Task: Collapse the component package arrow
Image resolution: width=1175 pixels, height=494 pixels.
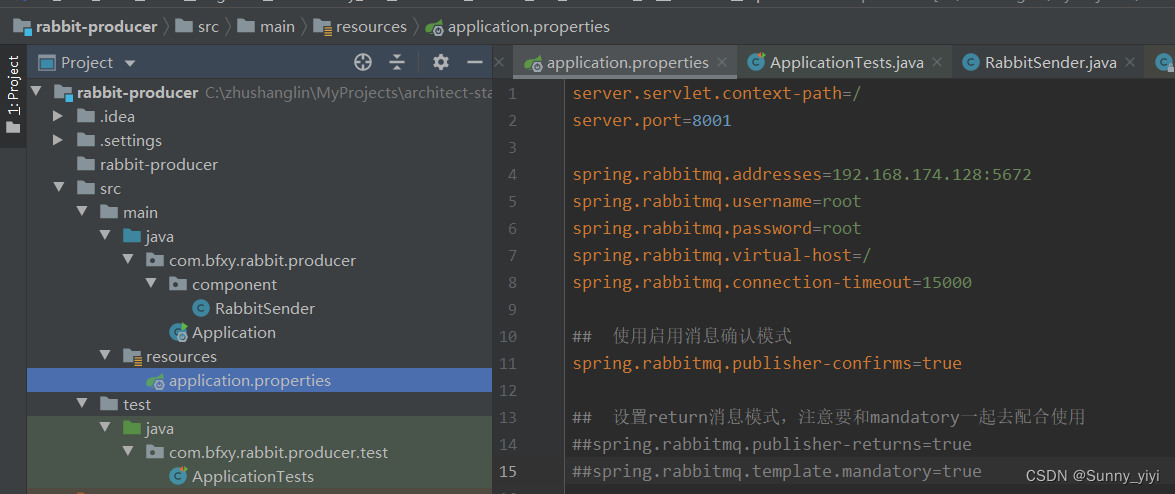Action: click(151, 284)
